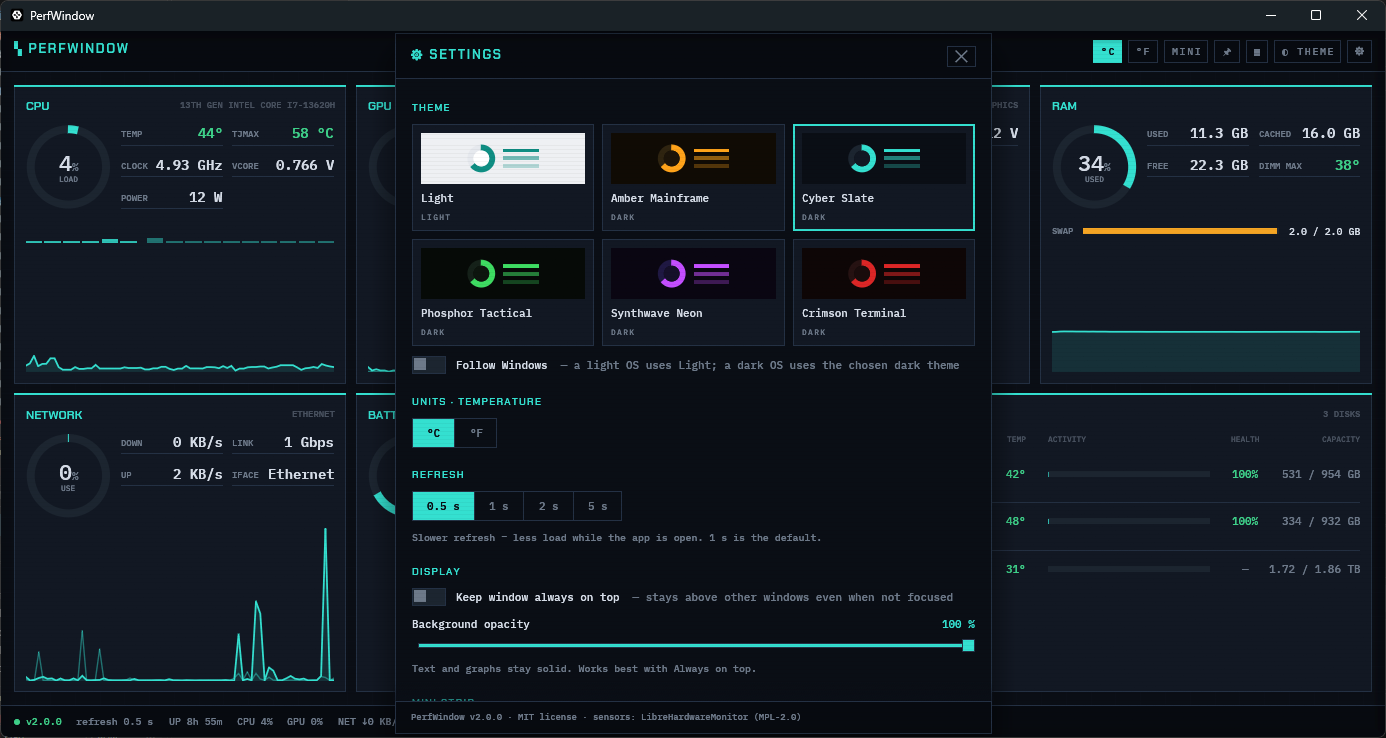Click the Settings footer license text
1386x738 pixels.
606,717
